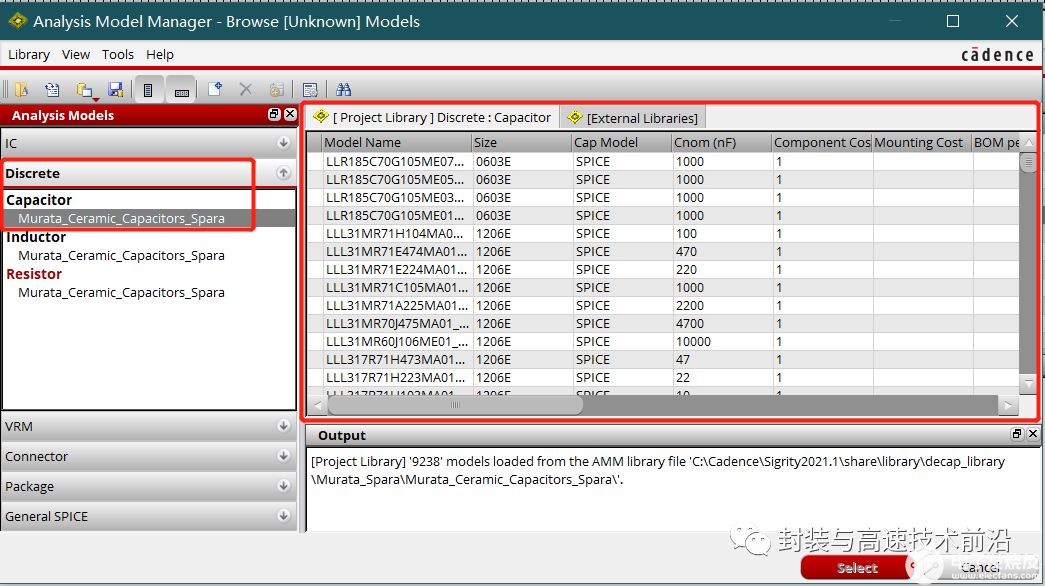Expand the IC category section
Screen dimensions: 1045x586
click(283, 144)
